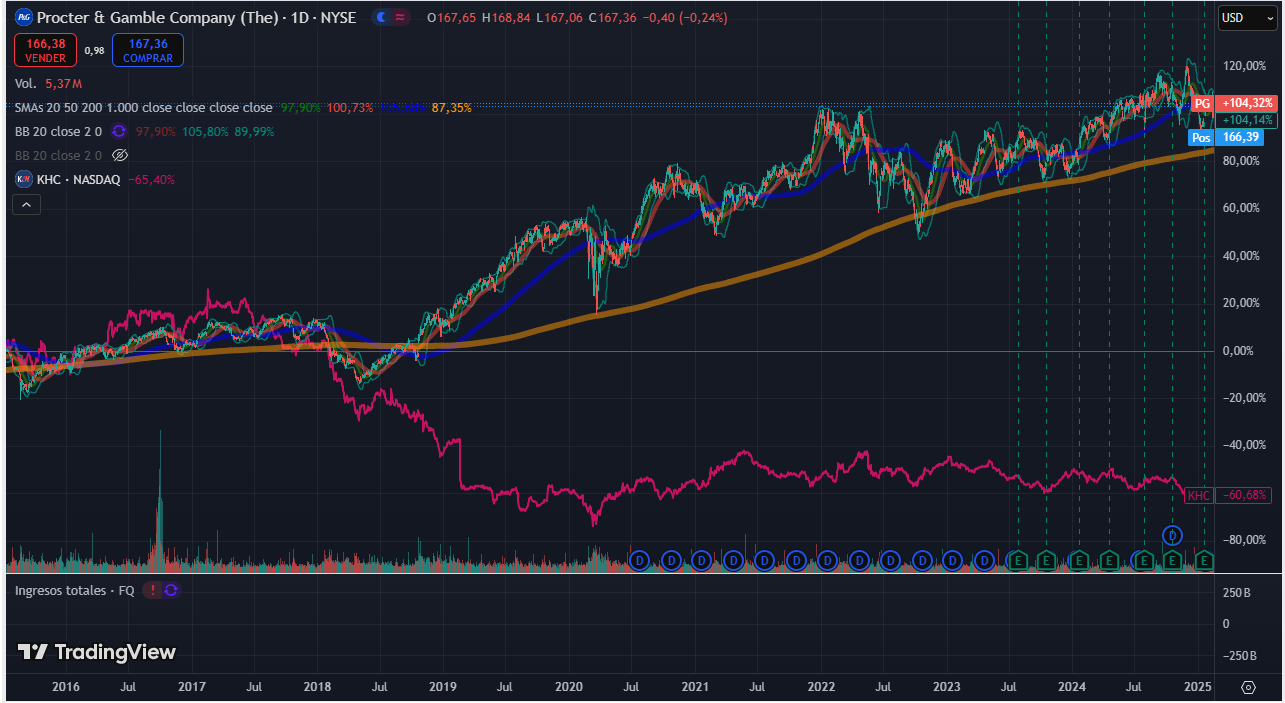
Task: Click the dividend D marker near July 2021
Action: point(765,561)
